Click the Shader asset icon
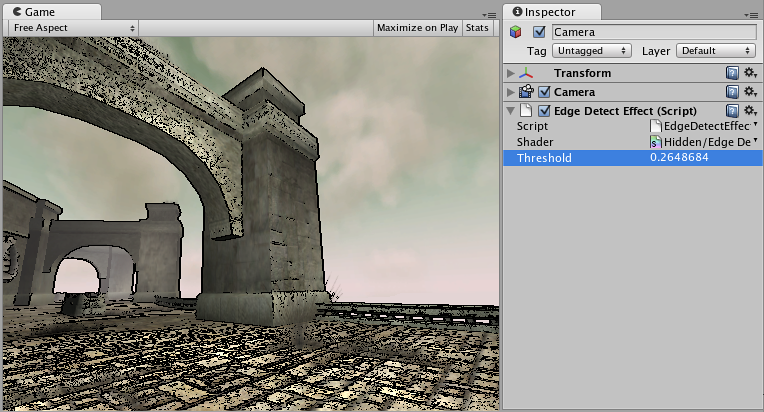 656,142
